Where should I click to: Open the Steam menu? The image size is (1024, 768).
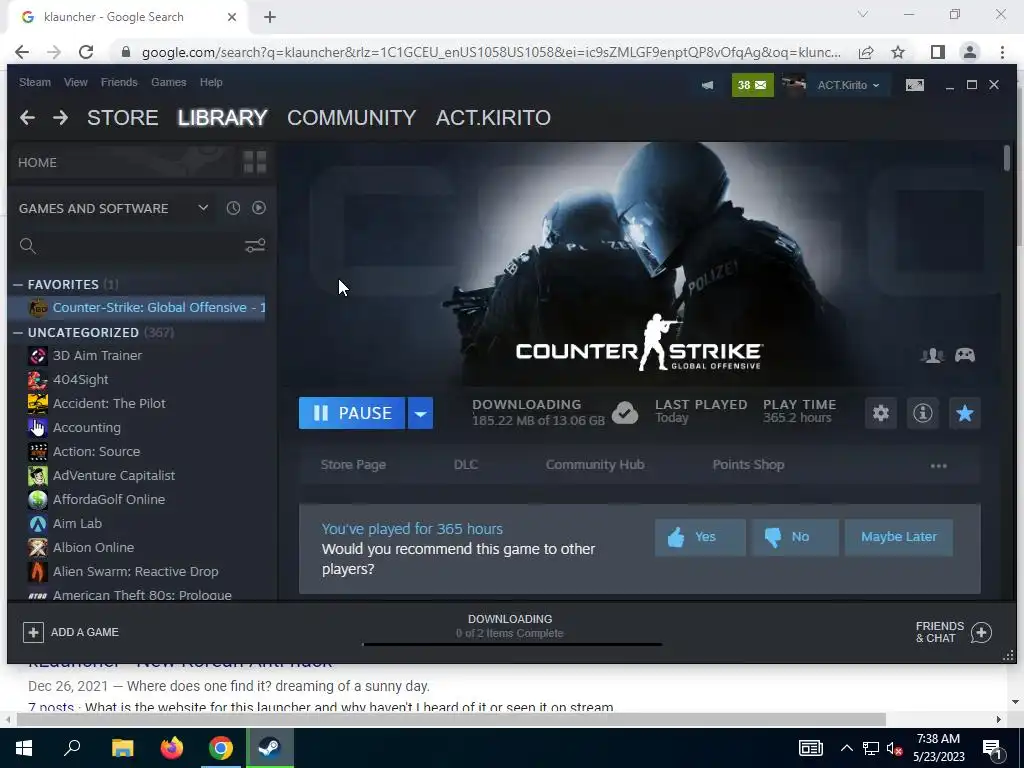tap(35, 82)
